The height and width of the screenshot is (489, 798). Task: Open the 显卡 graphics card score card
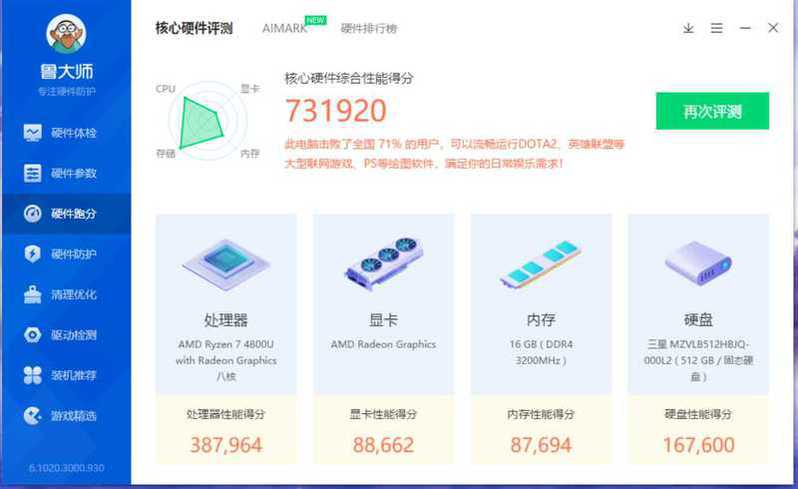(x=383, y=339)
